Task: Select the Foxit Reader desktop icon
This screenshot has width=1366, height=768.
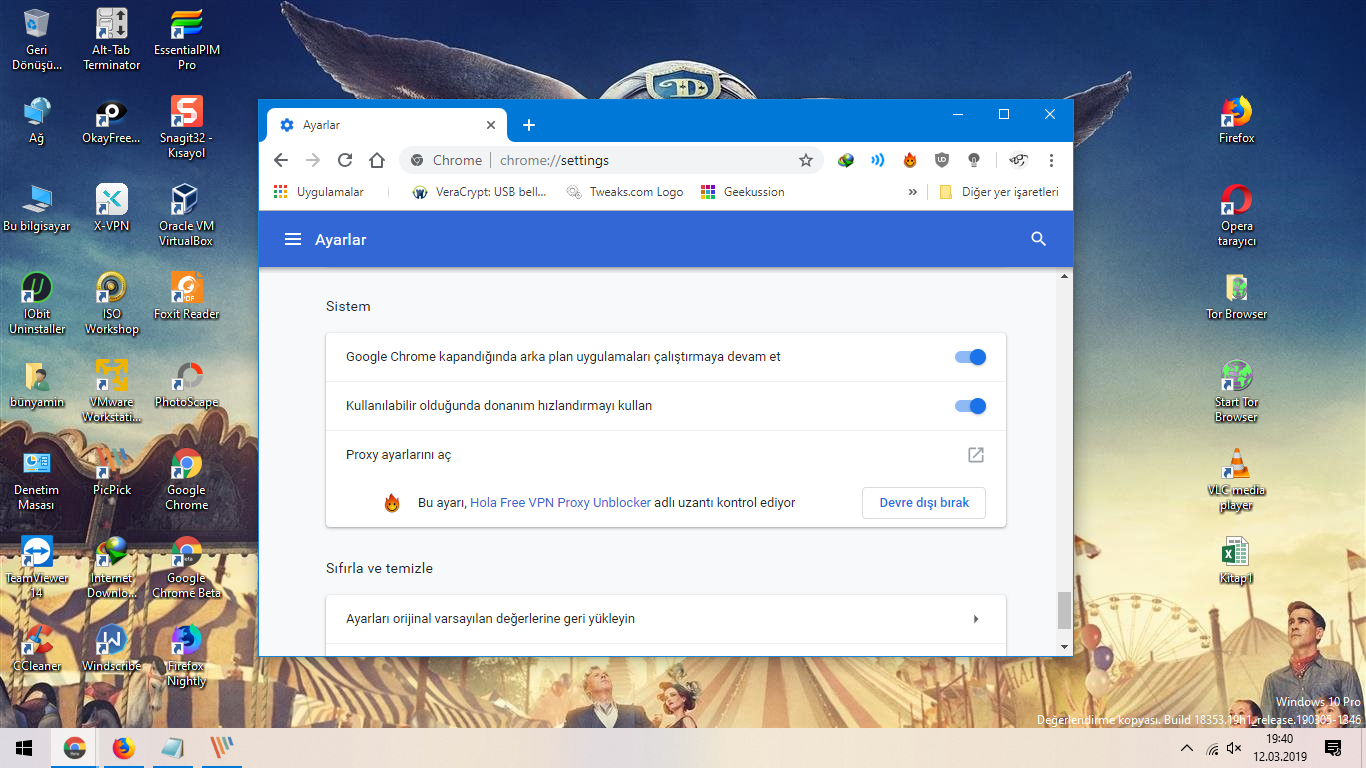Action: click(x=186, y=296)
